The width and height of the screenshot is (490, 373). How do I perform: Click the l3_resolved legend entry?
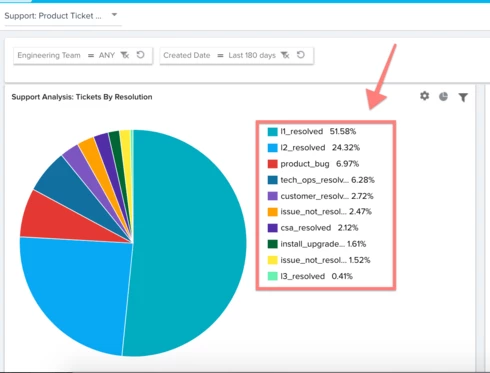click(x=310, y=276)
